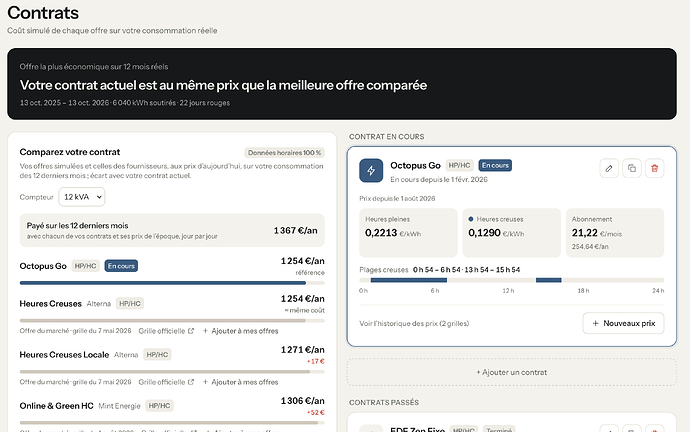This screenshot has width=690, height=432.
Task: Click the Plages creuses timeline bar
Action: (512, 280)
